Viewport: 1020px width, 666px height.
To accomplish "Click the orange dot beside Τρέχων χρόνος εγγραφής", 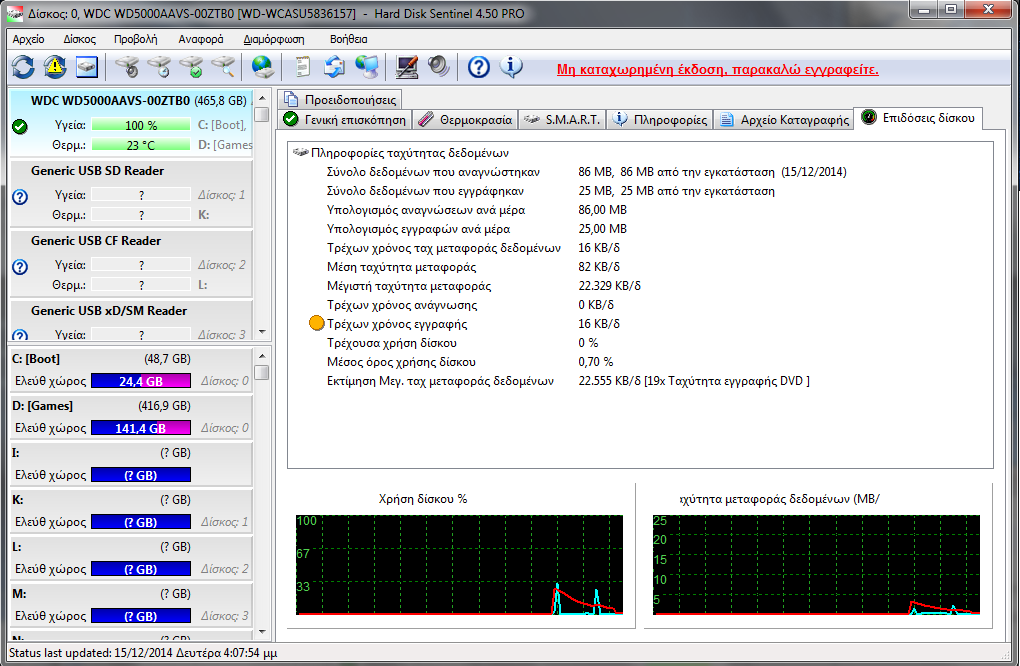I will (317, 323).
